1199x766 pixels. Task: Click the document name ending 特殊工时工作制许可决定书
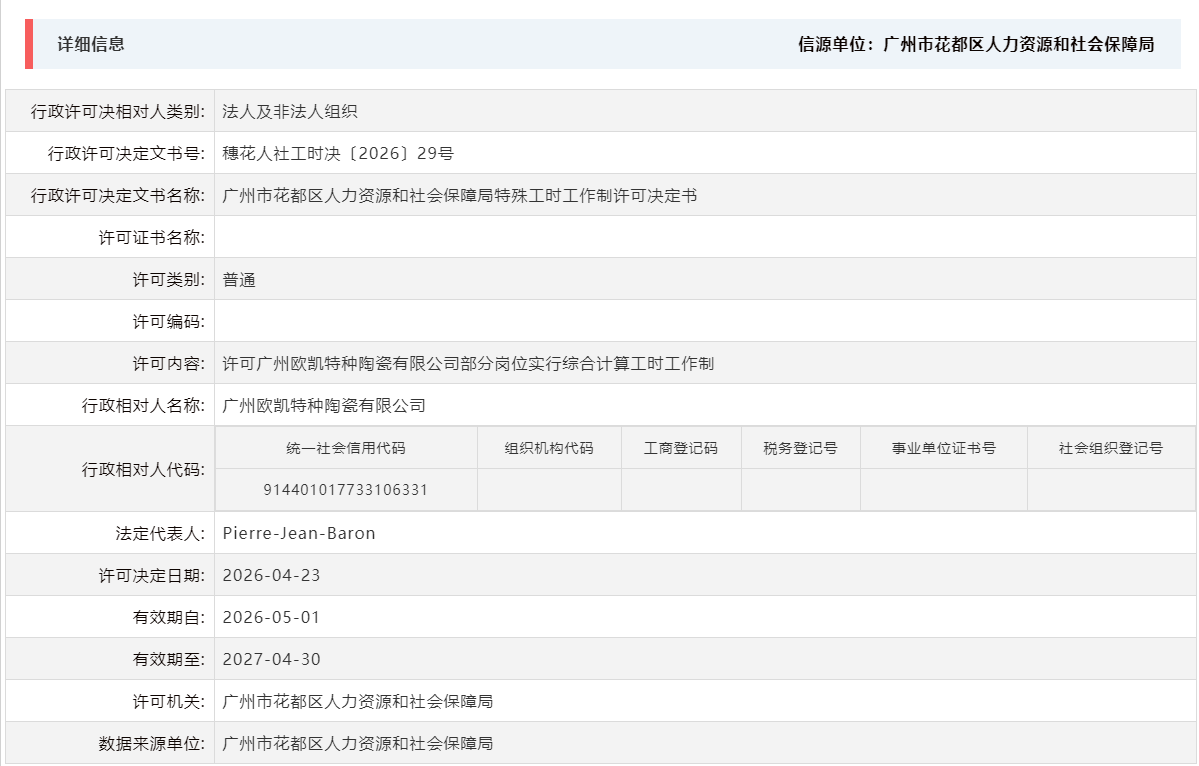(460, 196)
